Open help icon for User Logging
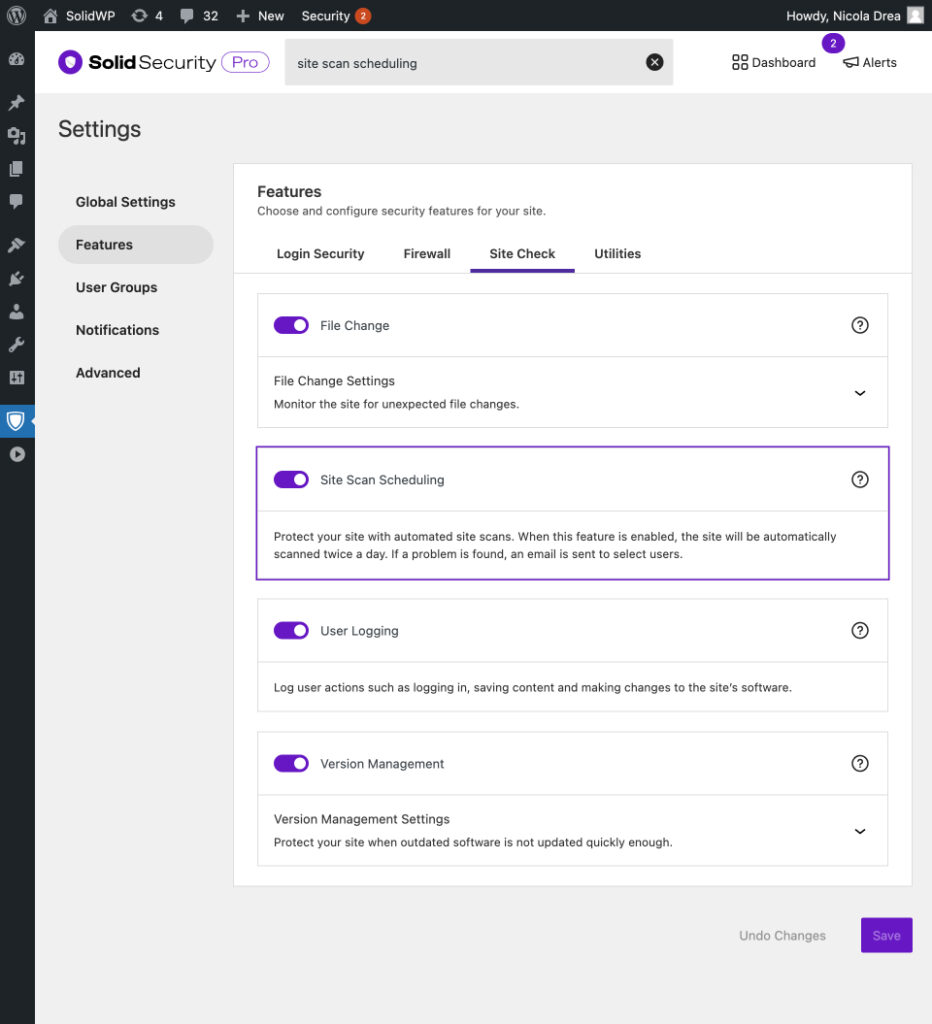The width and height of the screenshot is (932, 1024). pyautogui.click(x=859, y=631)
